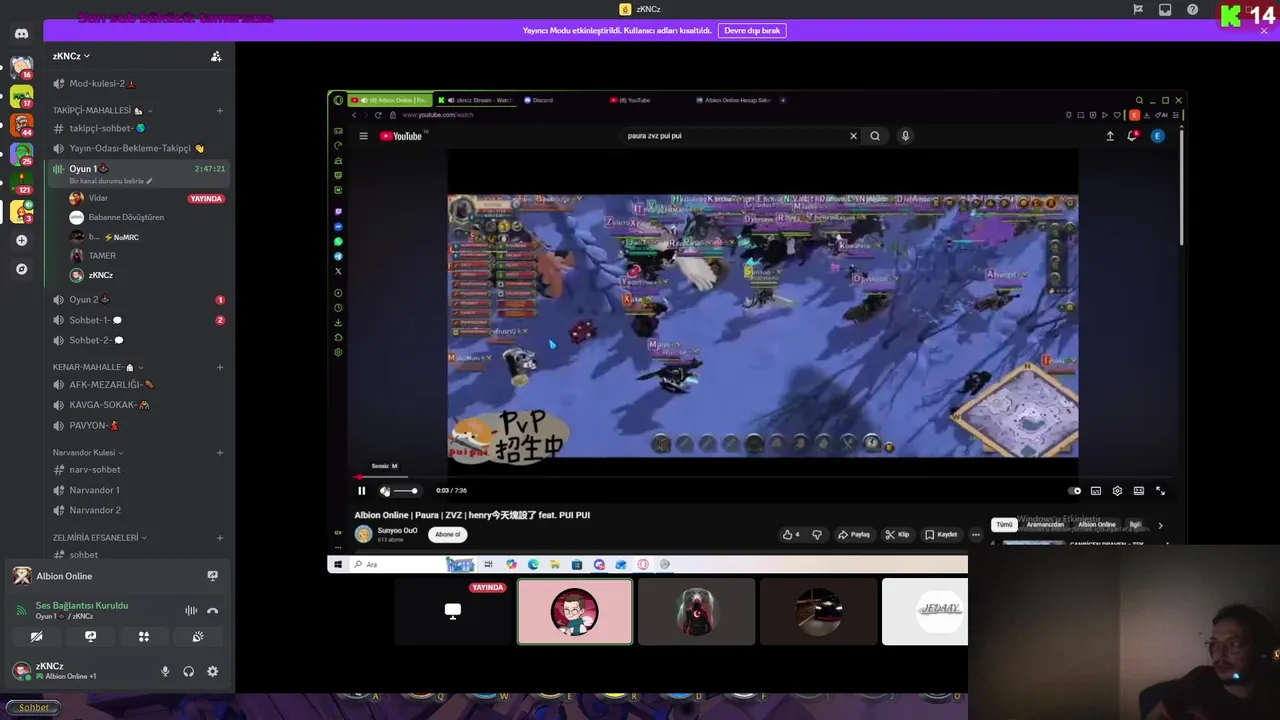This screenshot has height=720, width=1280.
Task: Open the takipçi-sohbet text channel
Action: coord(140,128)
